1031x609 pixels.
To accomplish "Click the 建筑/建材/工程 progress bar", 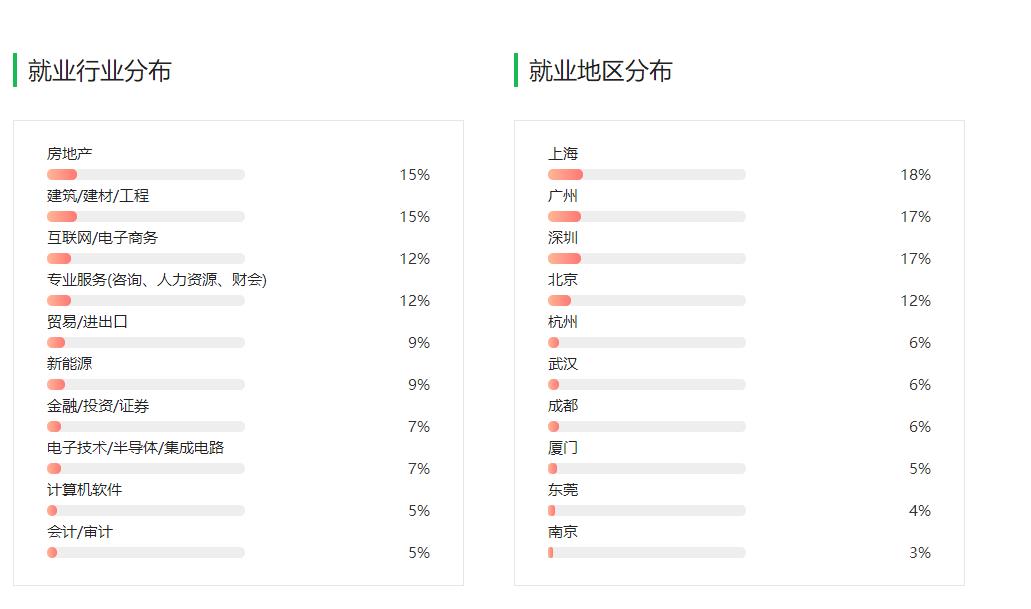I will click(145, 217).
